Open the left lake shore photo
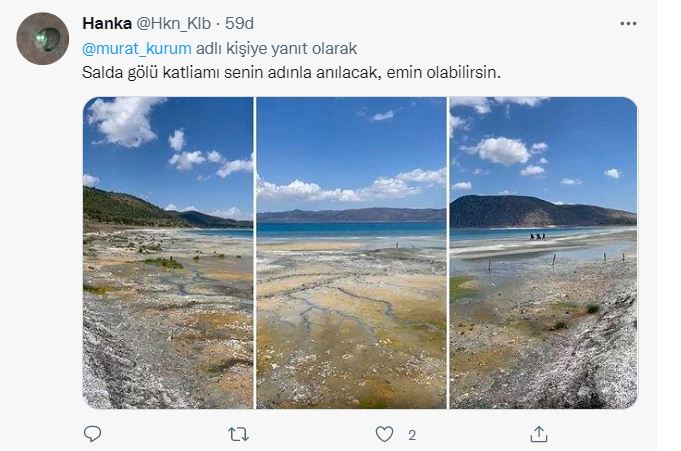Viewport: 681px width, 451px height. point(168,252)
